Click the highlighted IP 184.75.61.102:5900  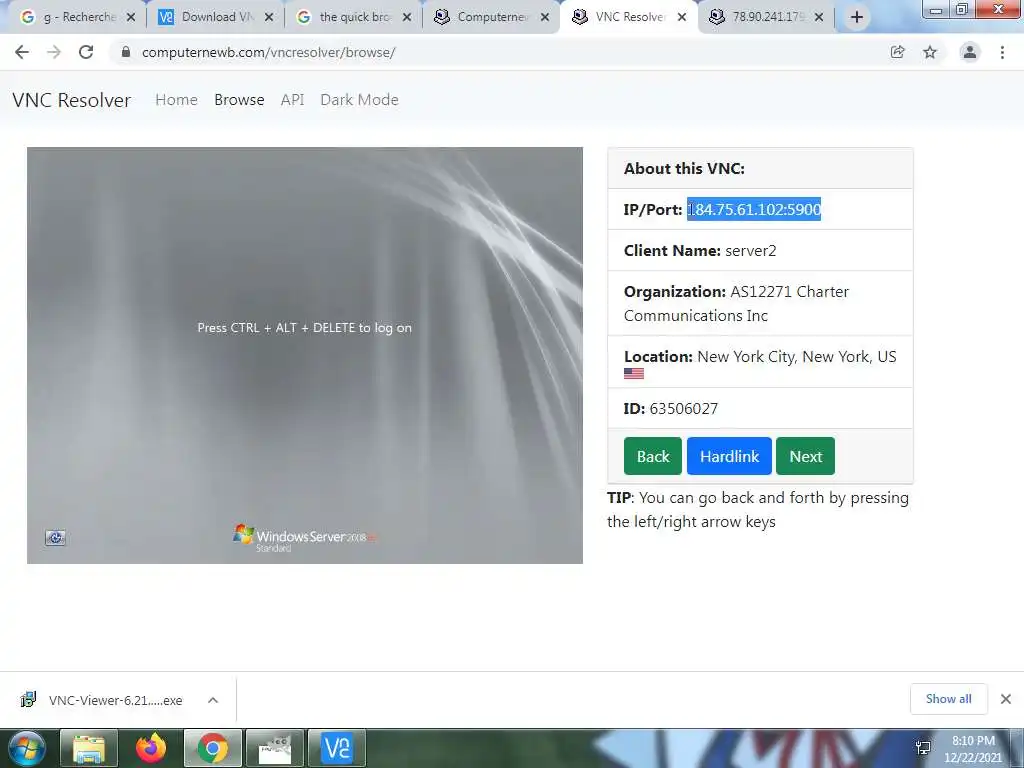coord(754,209)
